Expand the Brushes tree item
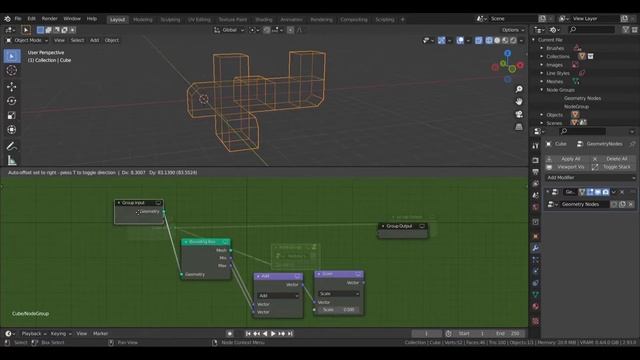This screenshot has height=360, width=640. point(542,48)
